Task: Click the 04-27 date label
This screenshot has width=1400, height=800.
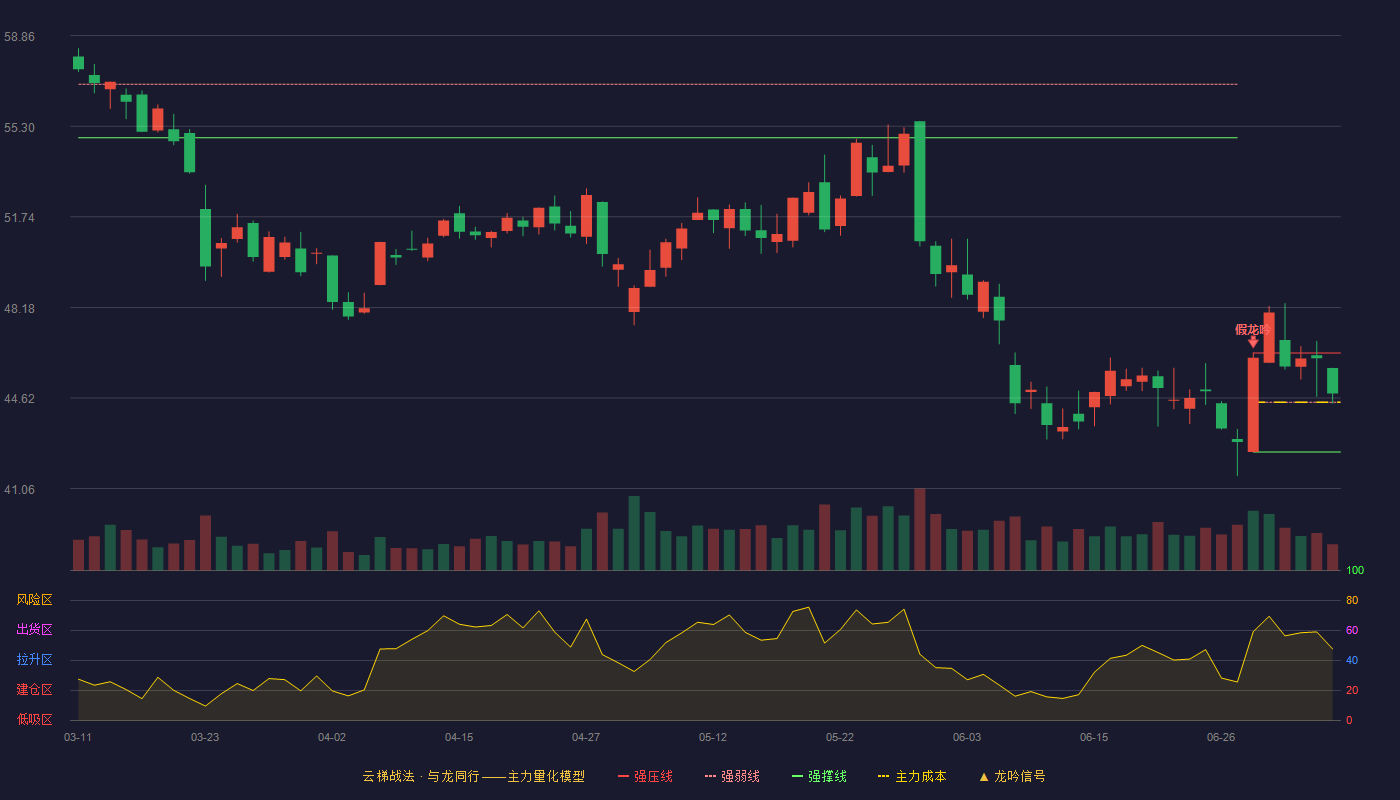Action: coord(586,737)
